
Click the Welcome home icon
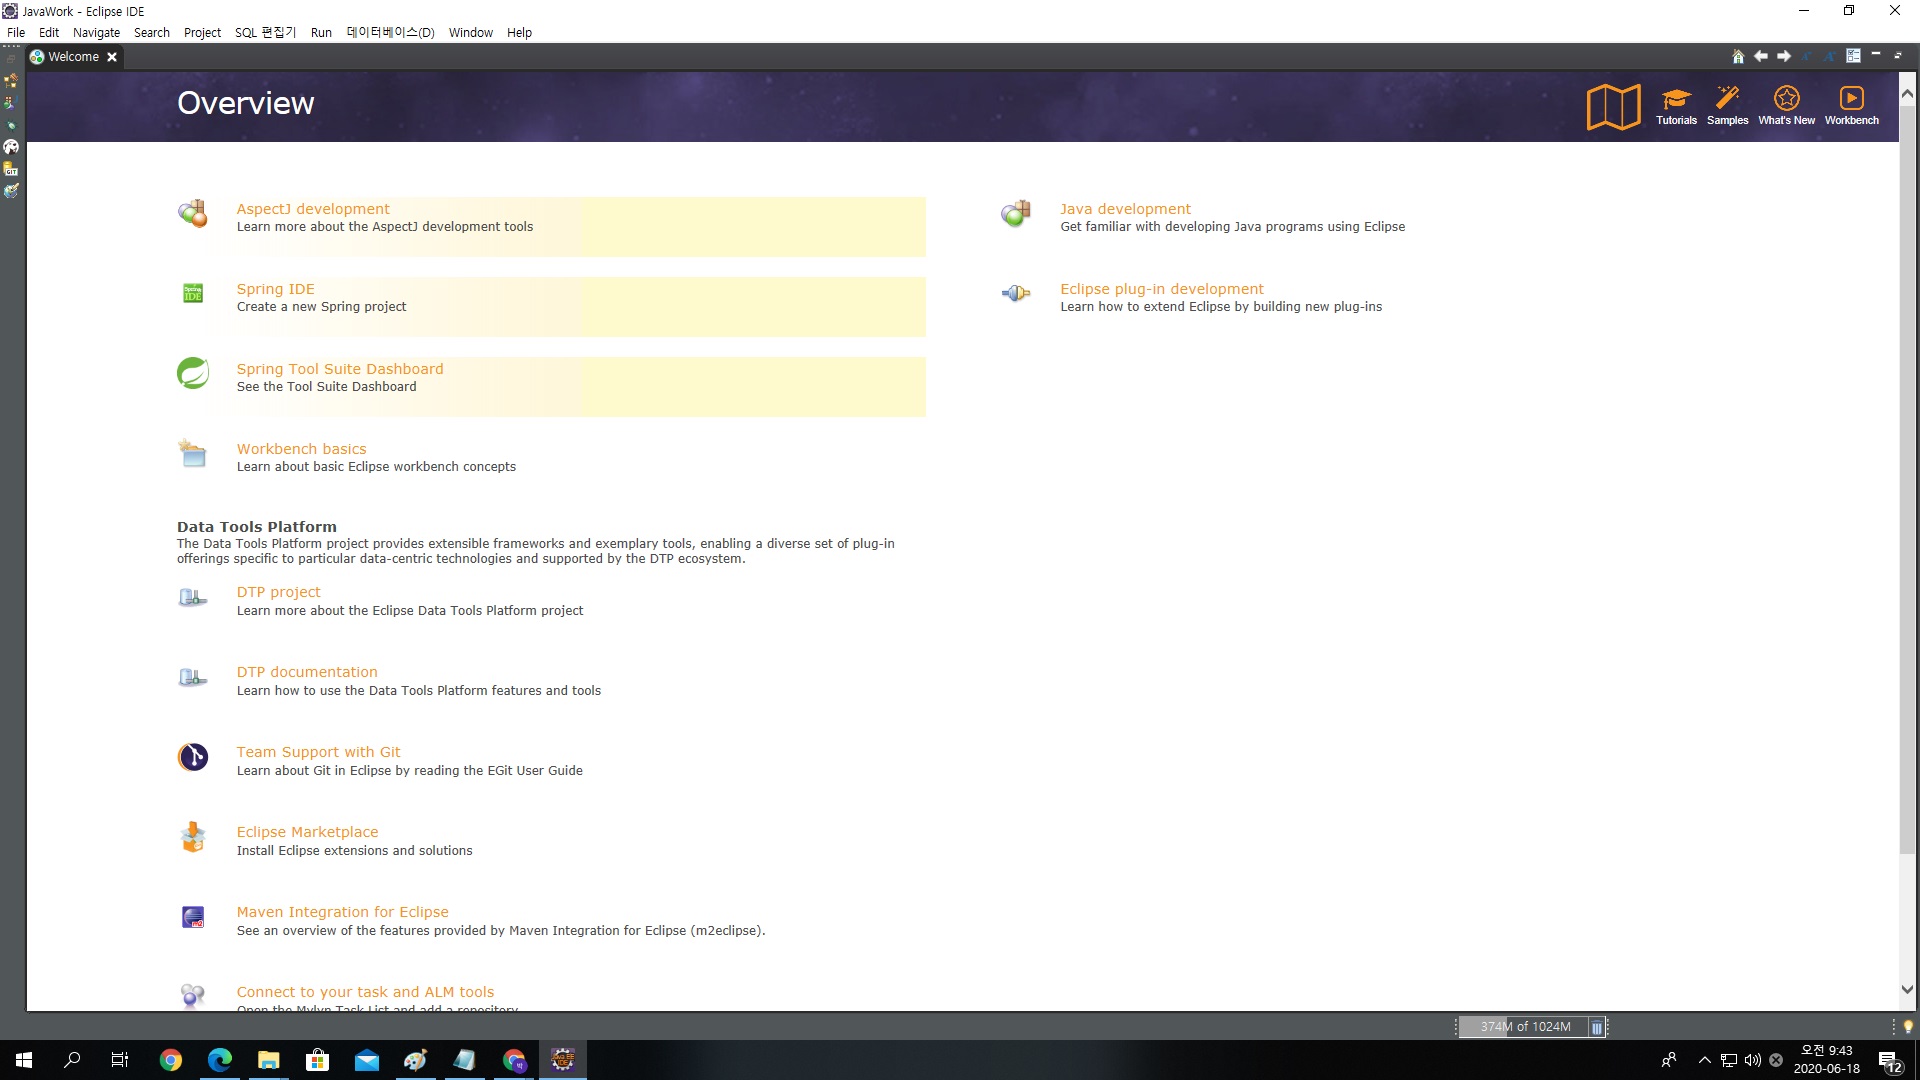point(1738,57)
